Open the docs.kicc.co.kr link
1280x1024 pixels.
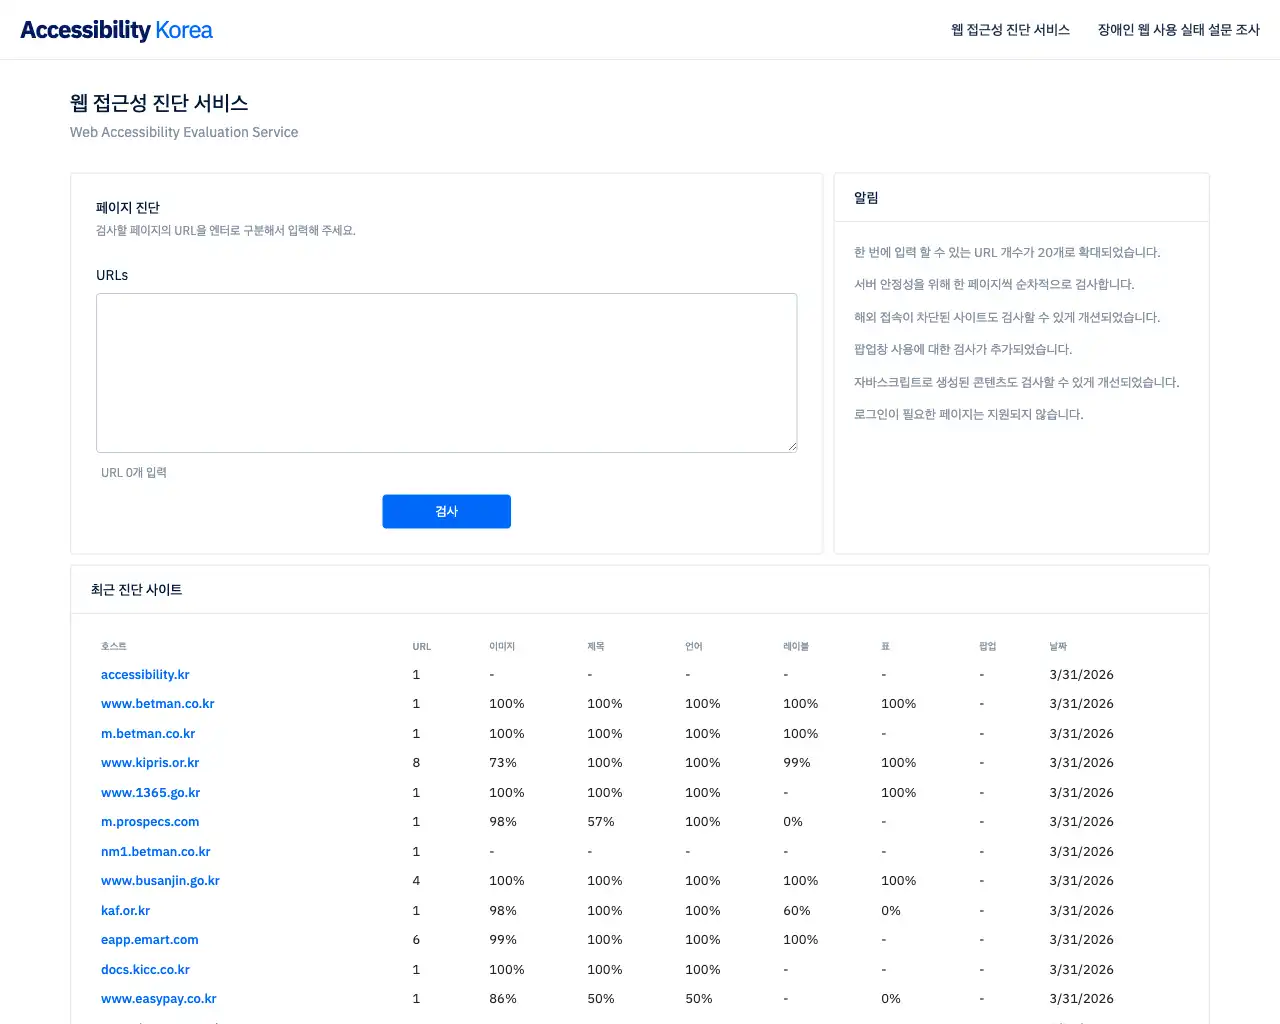click(x=145, y=970)
